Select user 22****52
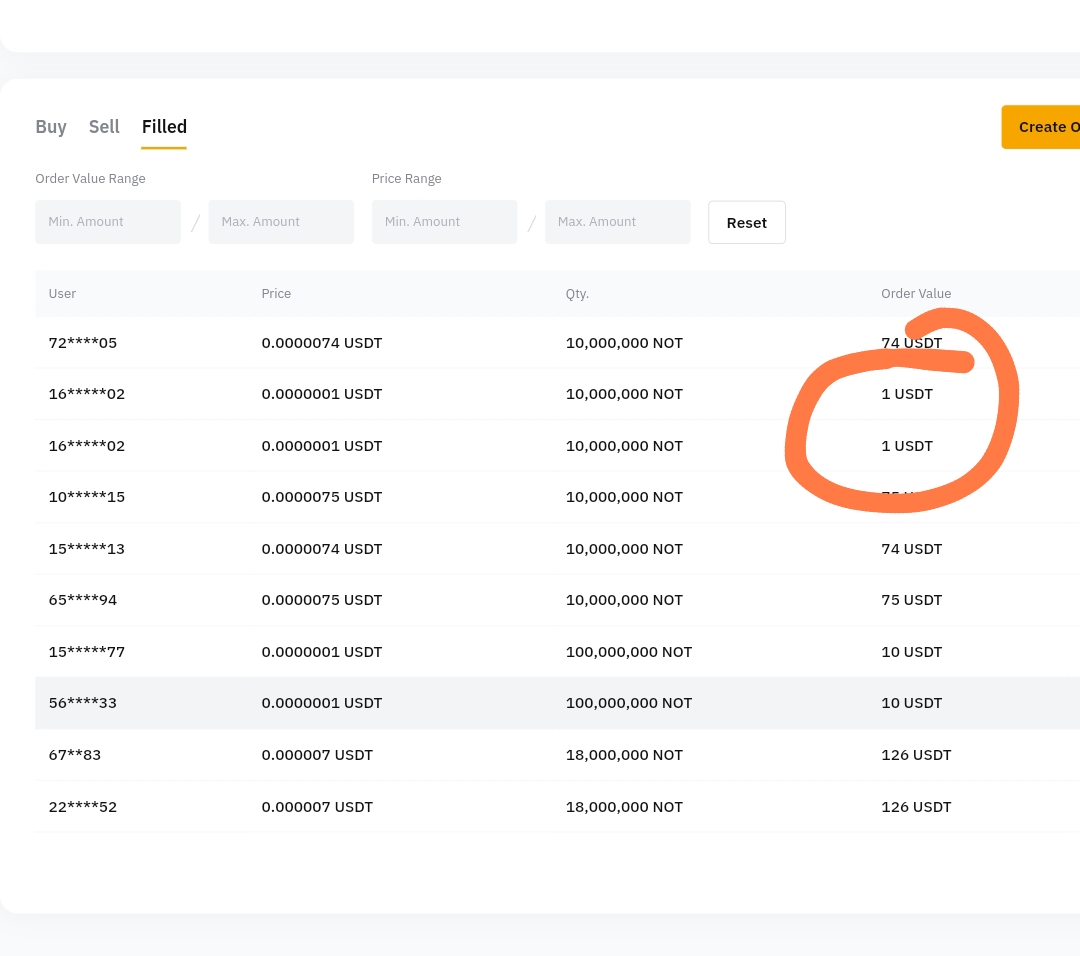 coord(83,807)
